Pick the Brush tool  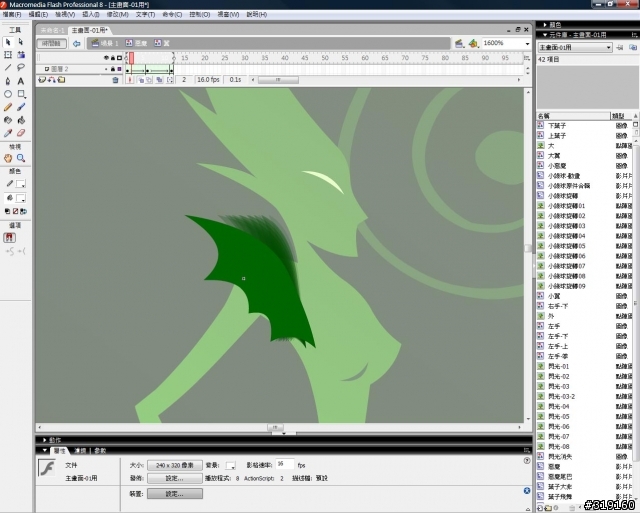[x=21, y=107]
